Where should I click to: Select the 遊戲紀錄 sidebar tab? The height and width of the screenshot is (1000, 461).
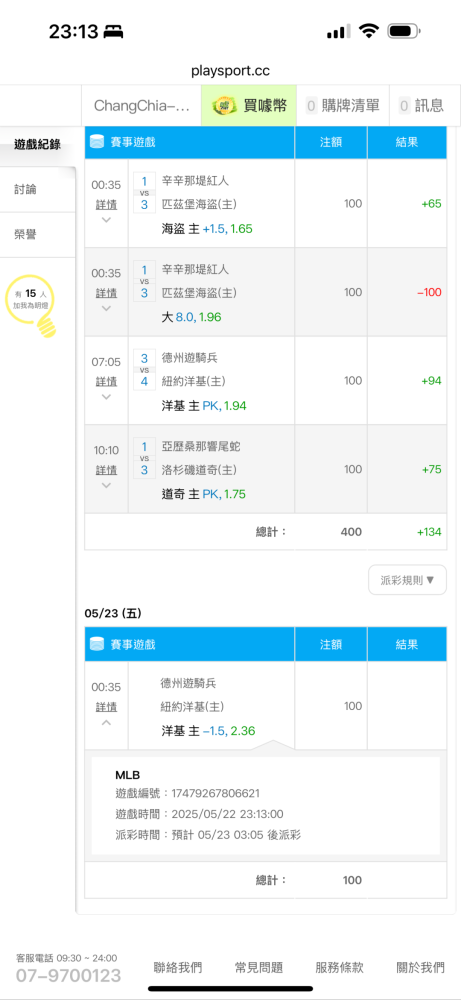tap(38, 145)
